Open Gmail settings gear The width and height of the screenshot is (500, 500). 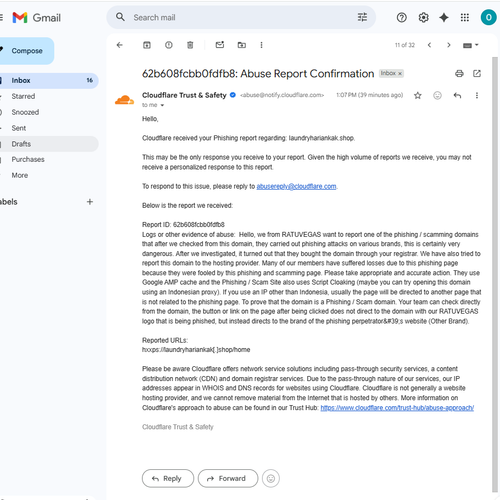[423, 17]
